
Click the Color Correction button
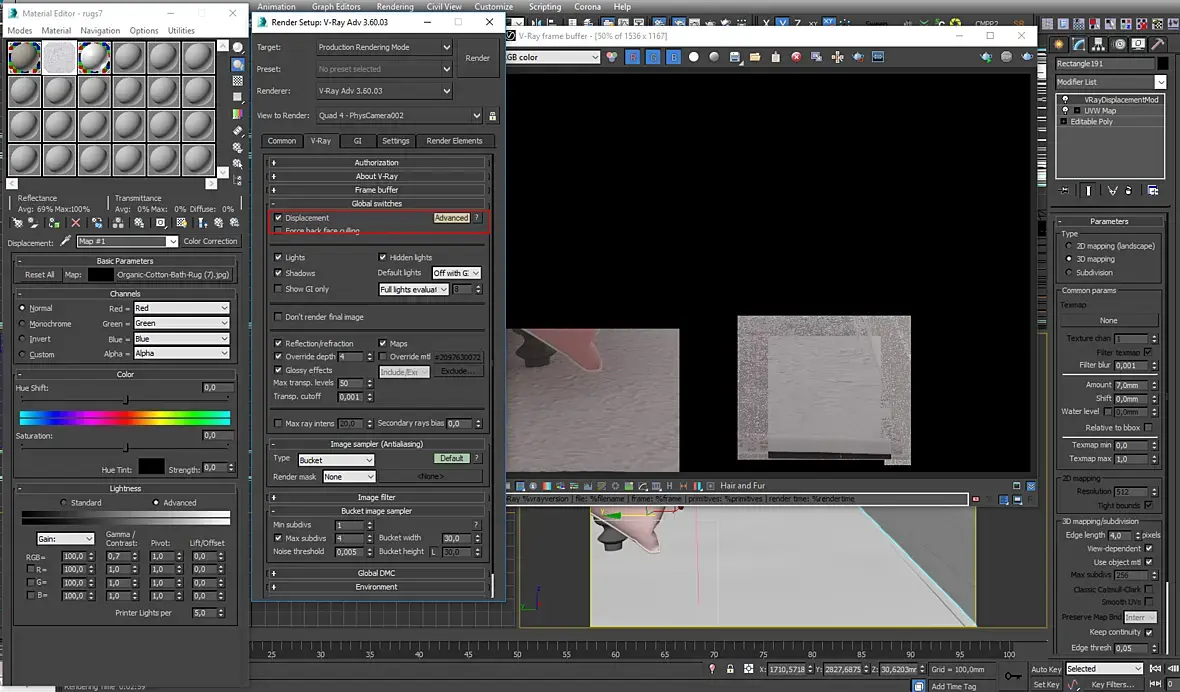tap(210, 241)
